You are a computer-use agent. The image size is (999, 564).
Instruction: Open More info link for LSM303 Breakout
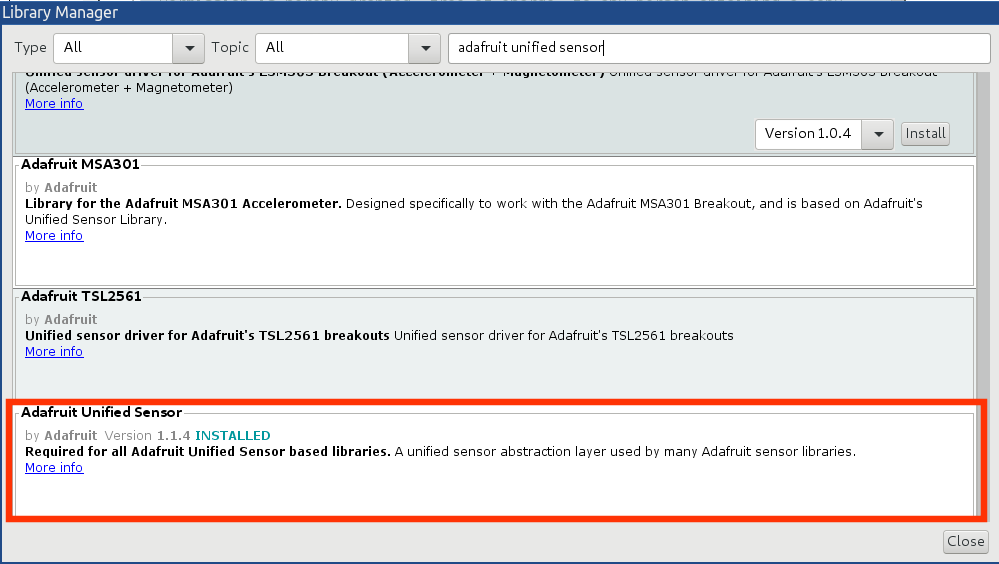tap(54, 104)
